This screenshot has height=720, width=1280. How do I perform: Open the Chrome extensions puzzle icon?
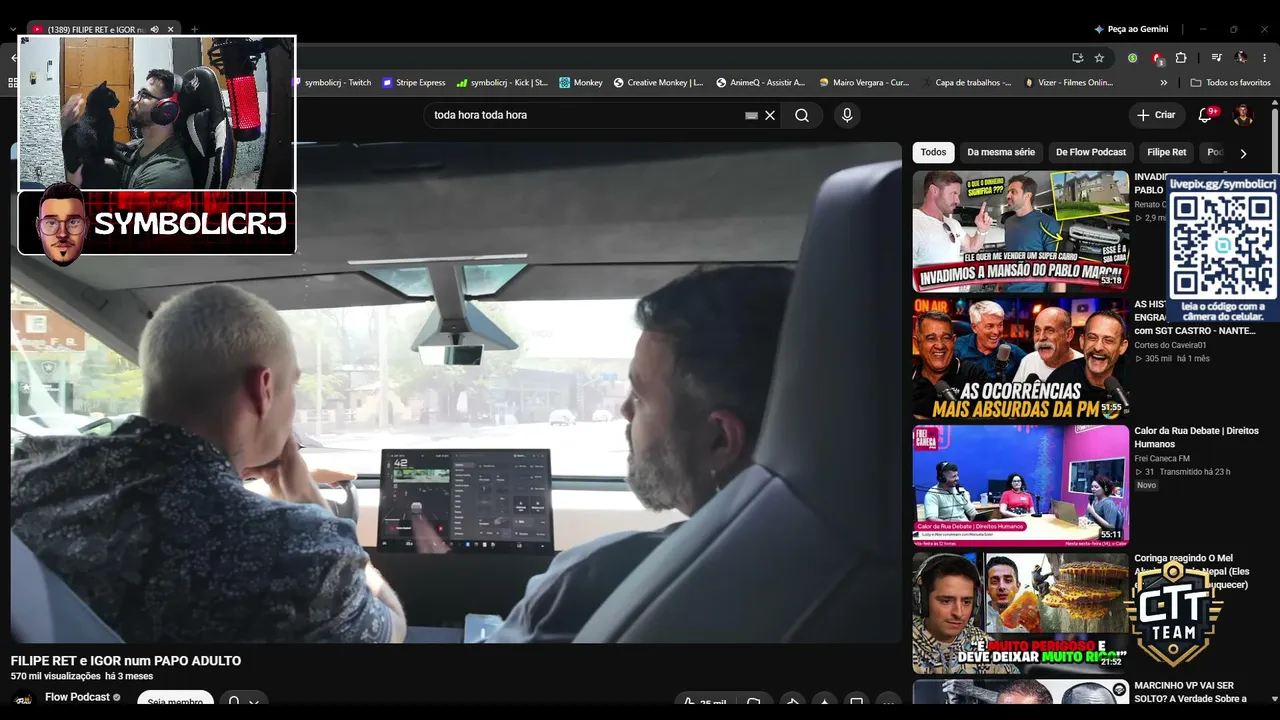1181,58
